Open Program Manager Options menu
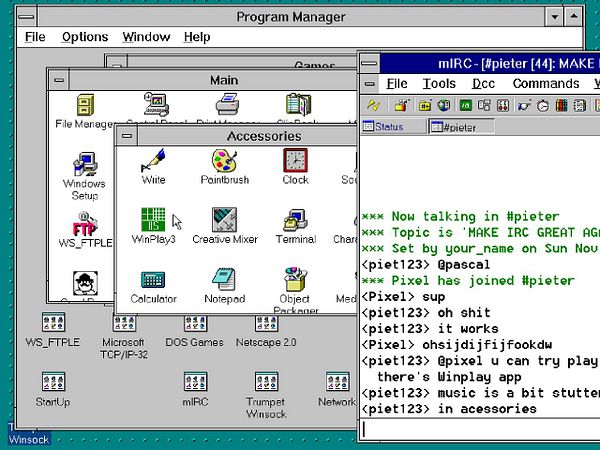 pyautogui.click(x=85, y=37)
